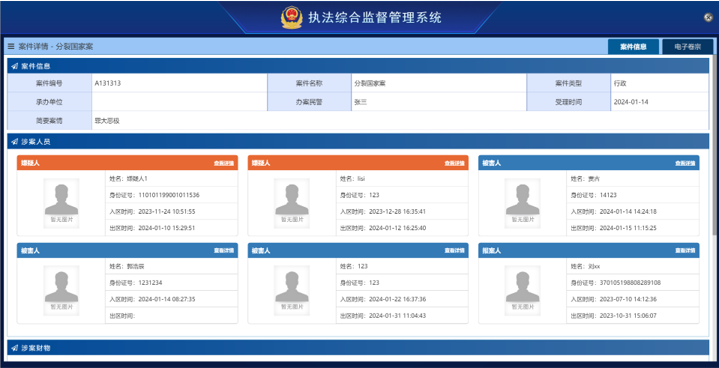719x368 pixels.
Task: Open 查看详情 for victim entered 2024-01-22 16:37:36
Action: (454, 251)
